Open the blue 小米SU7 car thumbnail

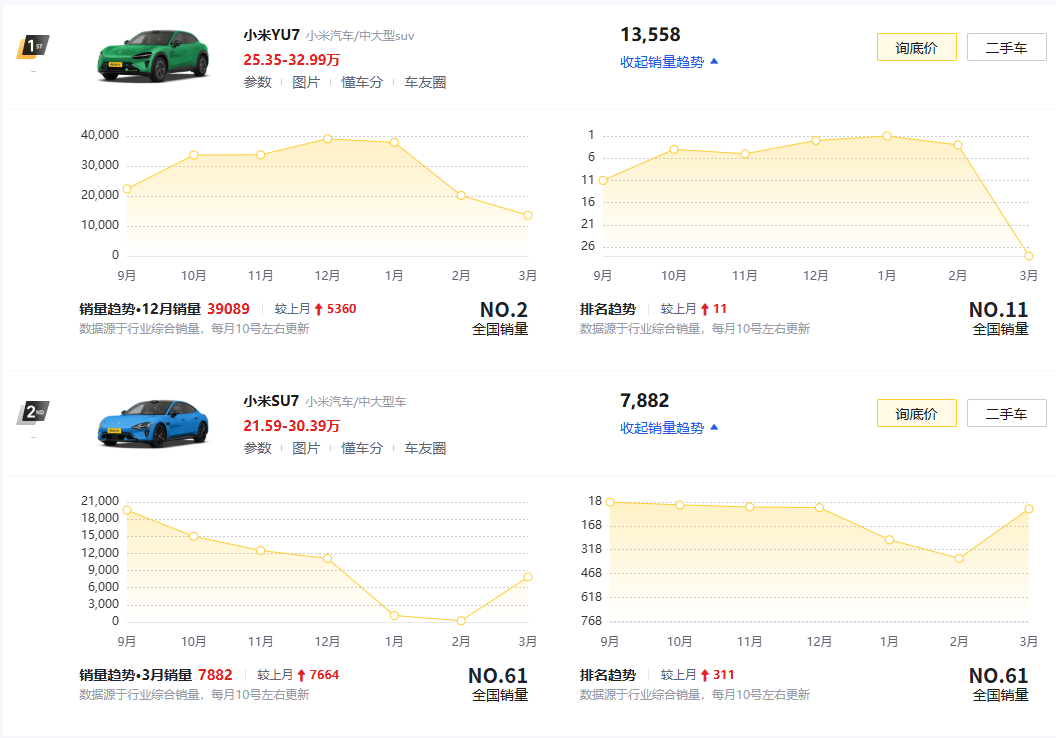click(x=153, y=423)
